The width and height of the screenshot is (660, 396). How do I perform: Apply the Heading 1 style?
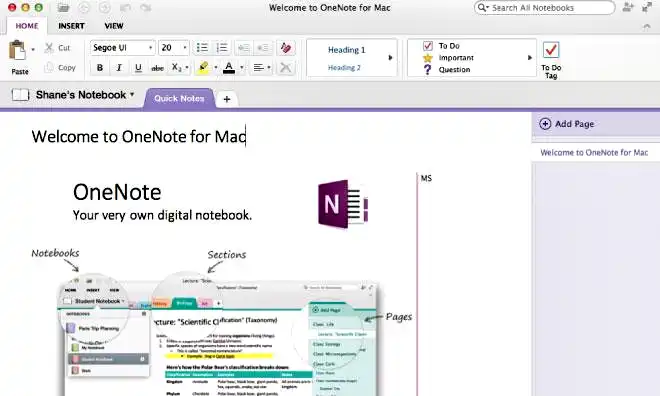(x=347, y=50)
